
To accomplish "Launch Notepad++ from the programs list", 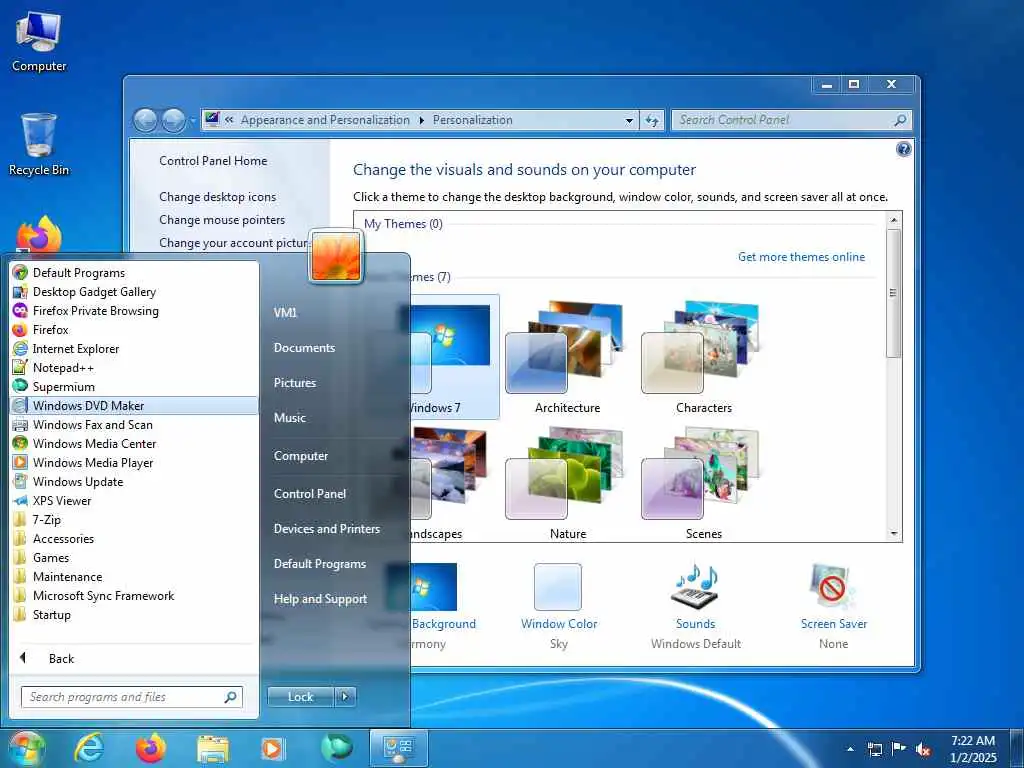I will click(134, 367).
